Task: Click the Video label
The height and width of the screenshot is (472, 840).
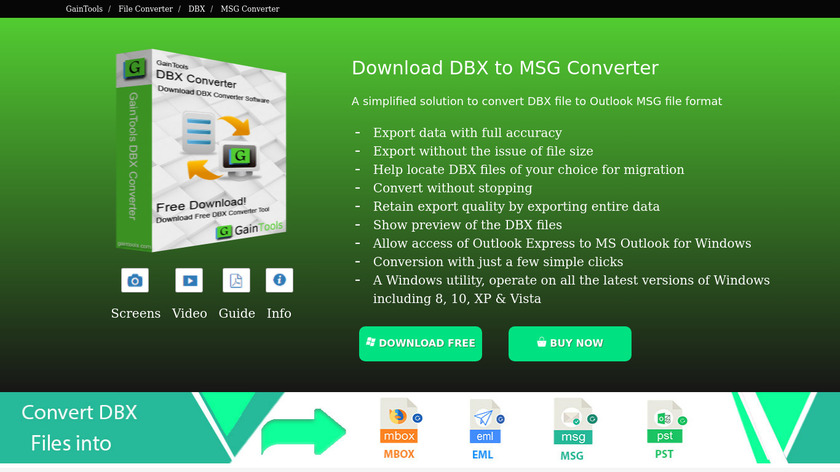Action: [189, 313]
